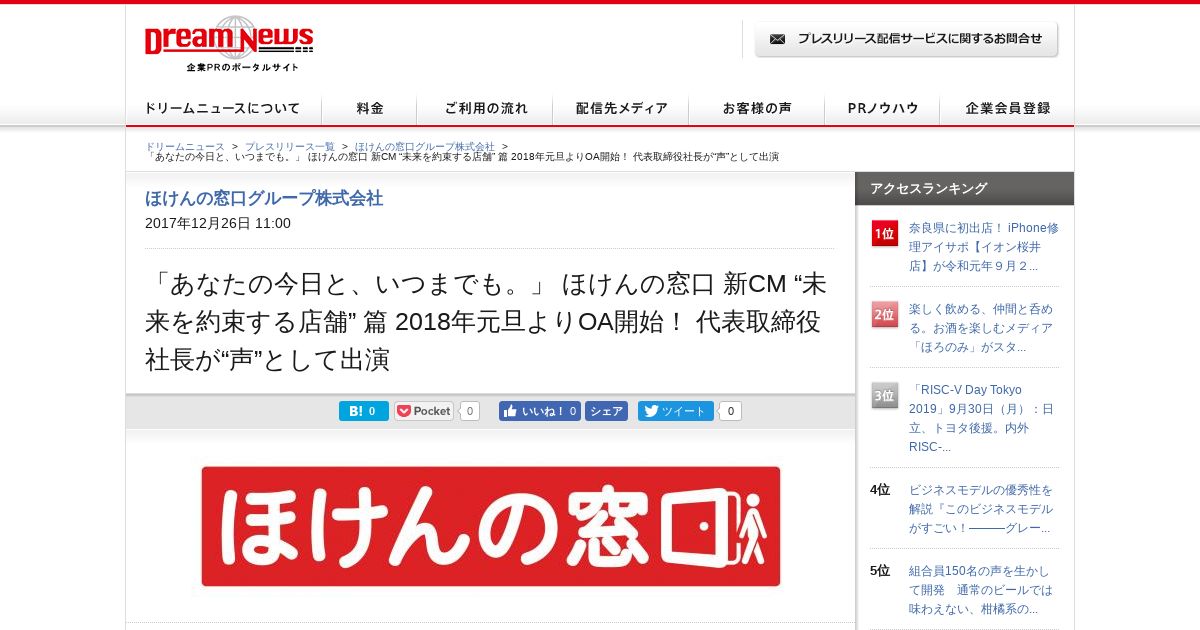
Task: Open the PRノウハウ navigation item
Action: click(883, 109)
